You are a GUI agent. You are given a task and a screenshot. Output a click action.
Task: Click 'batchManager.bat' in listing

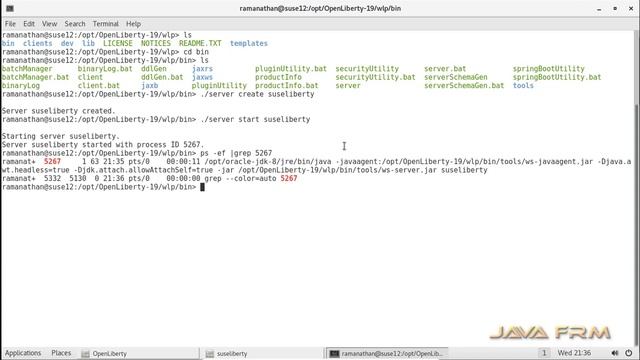(36, 77)
